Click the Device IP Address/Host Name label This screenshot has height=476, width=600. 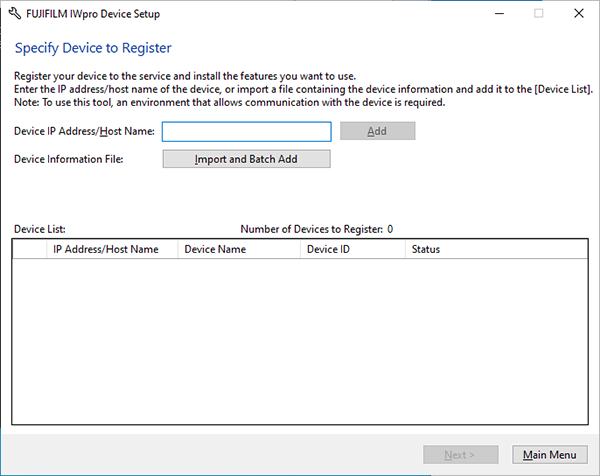84,131
